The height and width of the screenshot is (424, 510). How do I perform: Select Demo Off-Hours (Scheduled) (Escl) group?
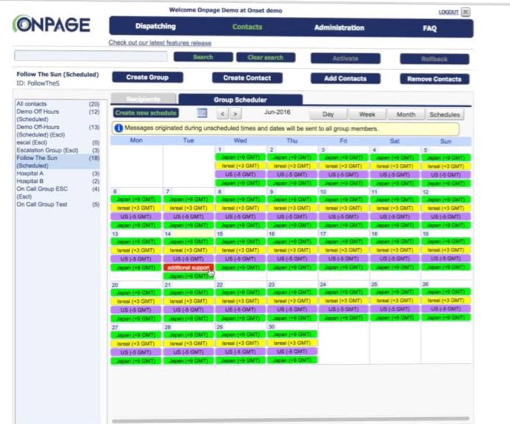tap(58, 131)
